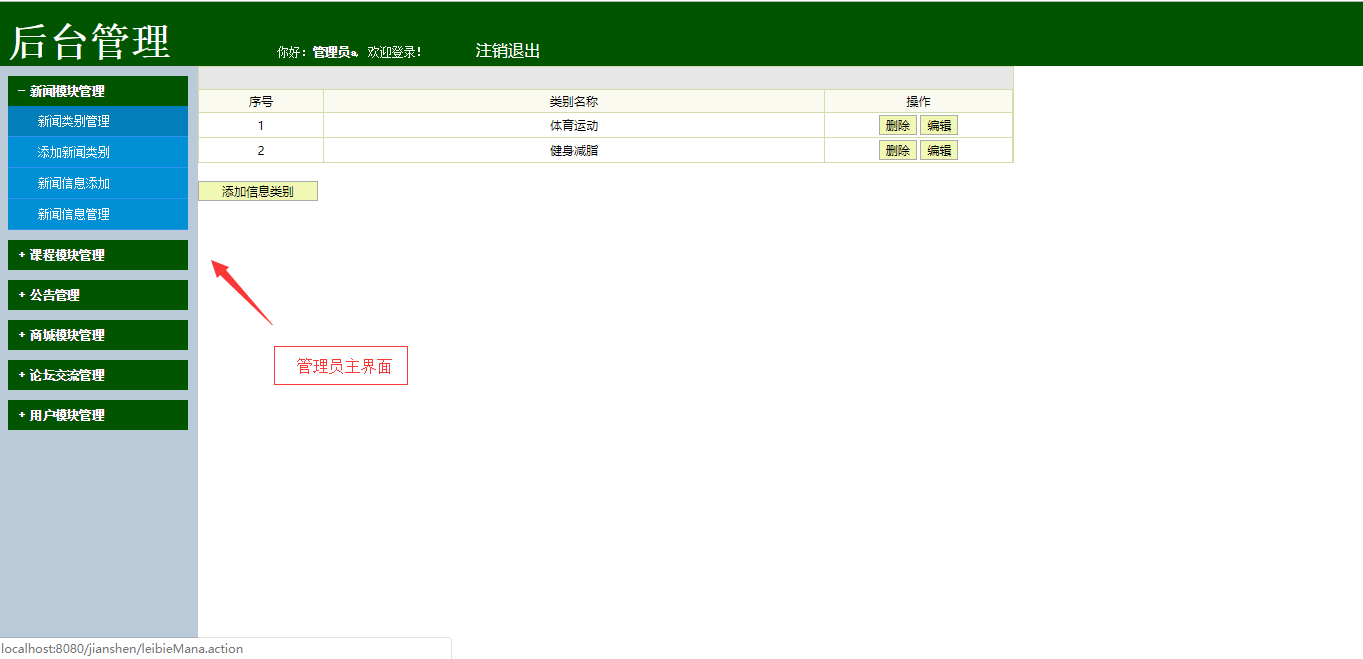Image resolution: width=1363 pixels, height=659 pixels.
Task: Open 新闻类别管理 in the sidebar
Action: (x=98, y=121)
